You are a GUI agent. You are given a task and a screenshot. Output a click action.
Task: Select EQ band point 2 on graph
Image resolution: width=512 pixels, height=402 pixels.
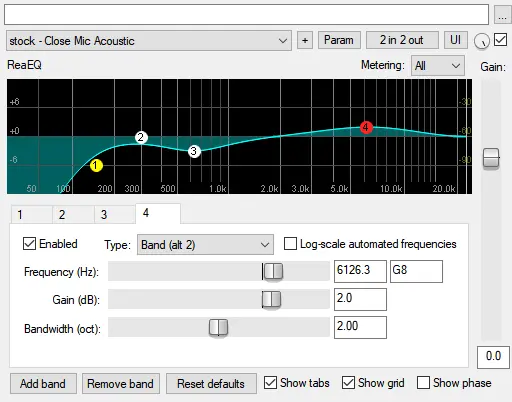click(141, 137)
